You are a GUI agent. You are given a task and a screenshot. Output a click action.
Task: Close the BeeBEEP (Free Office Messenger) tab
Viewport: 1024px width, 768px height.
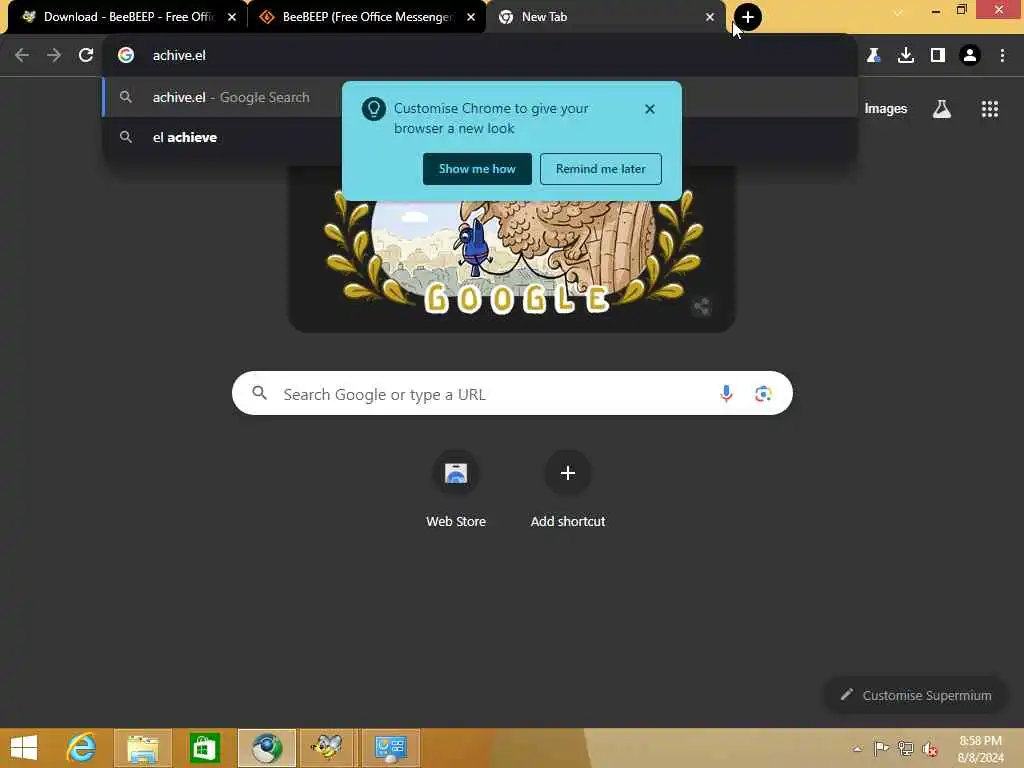click(471, 18)
